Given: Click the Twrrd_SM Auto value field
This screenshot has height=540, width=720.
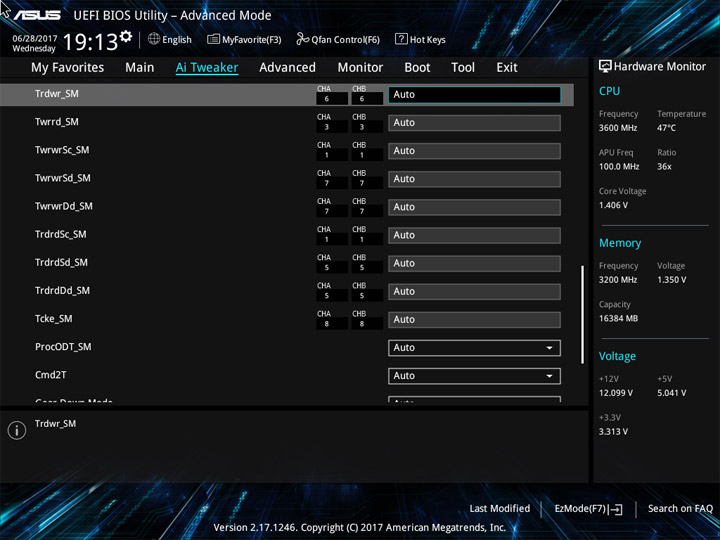Looking at the screenshot, I should coord(474,123).
